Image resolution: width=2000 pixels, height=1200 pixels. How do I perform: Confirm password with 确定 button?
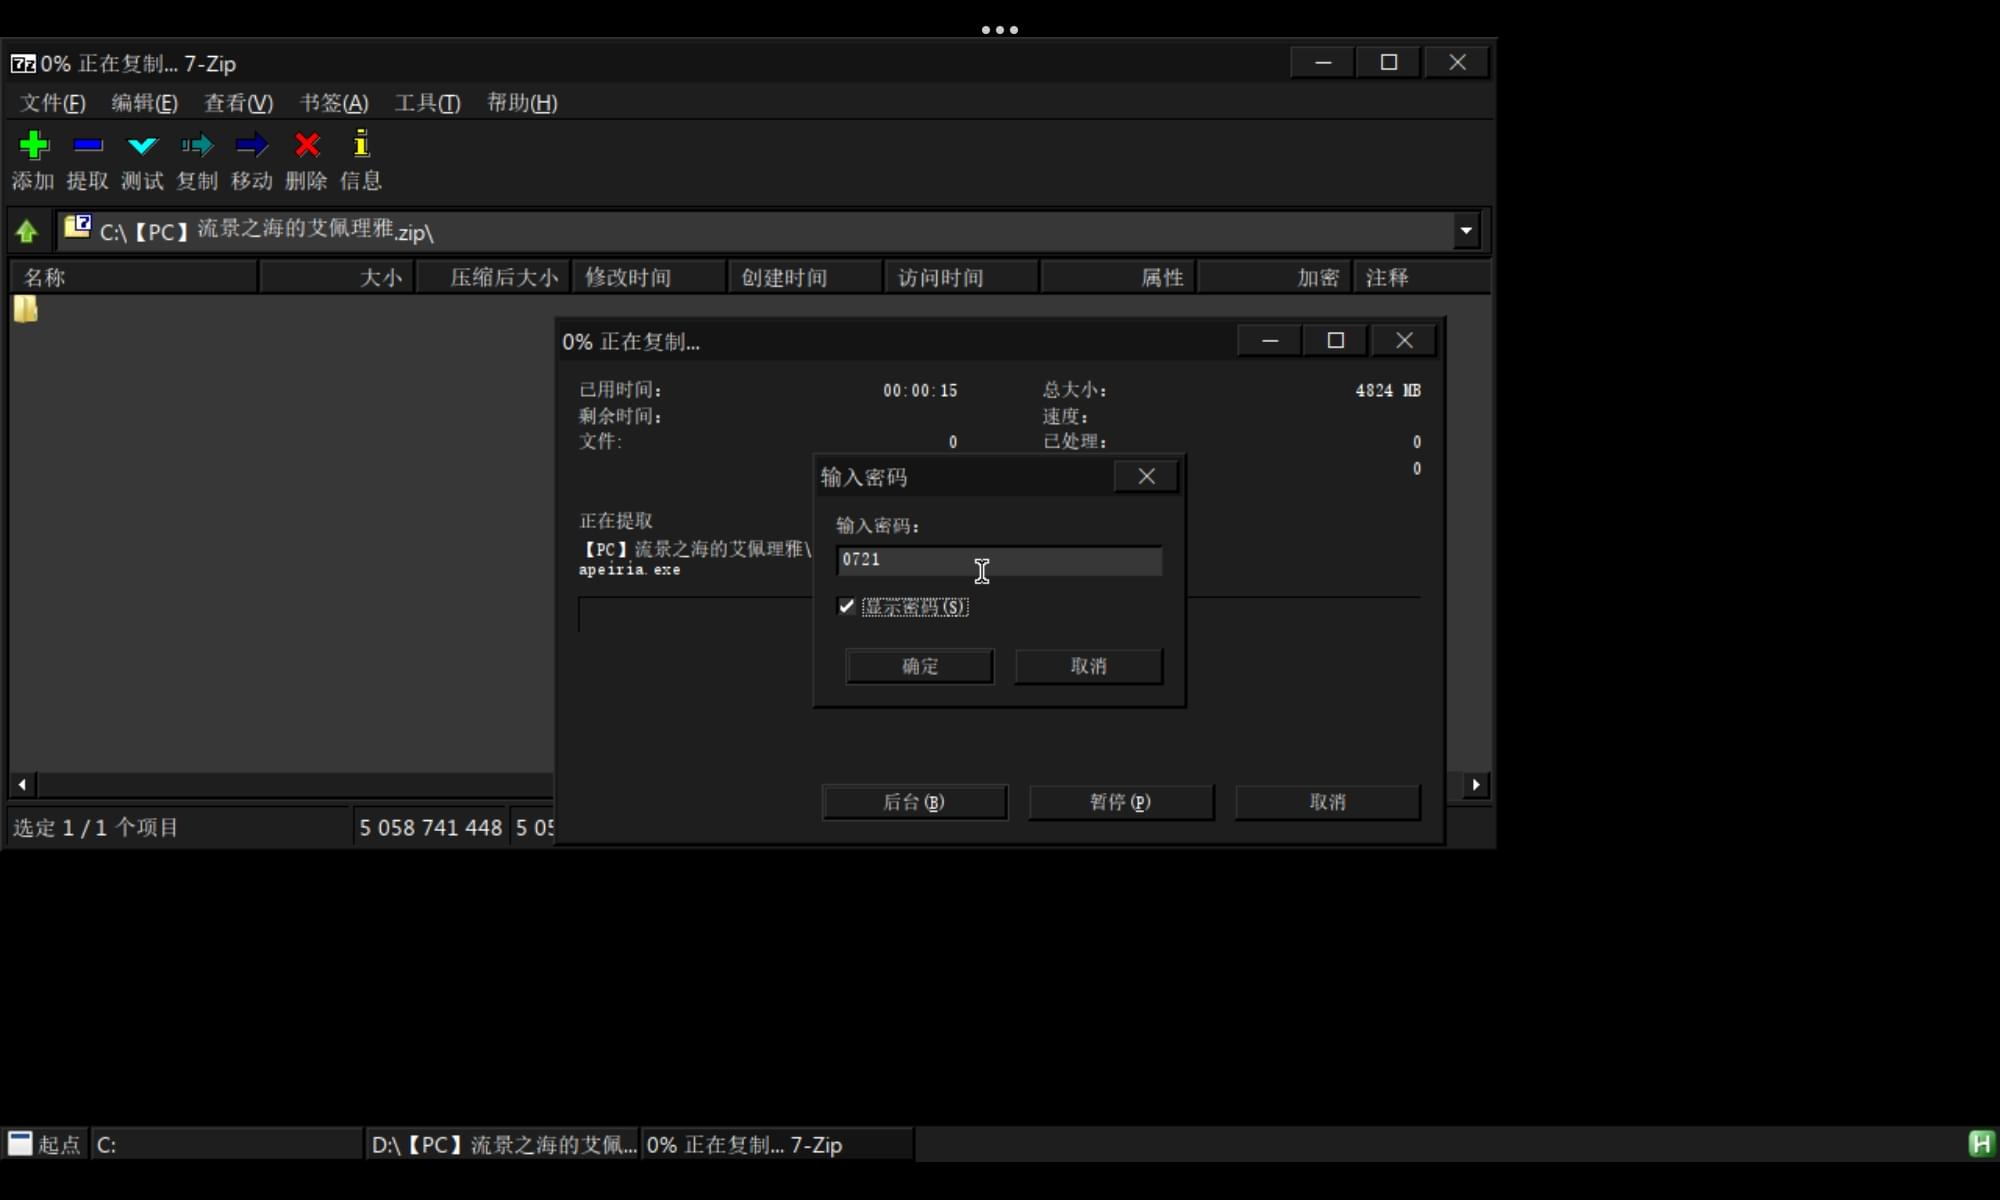[920, 666]
